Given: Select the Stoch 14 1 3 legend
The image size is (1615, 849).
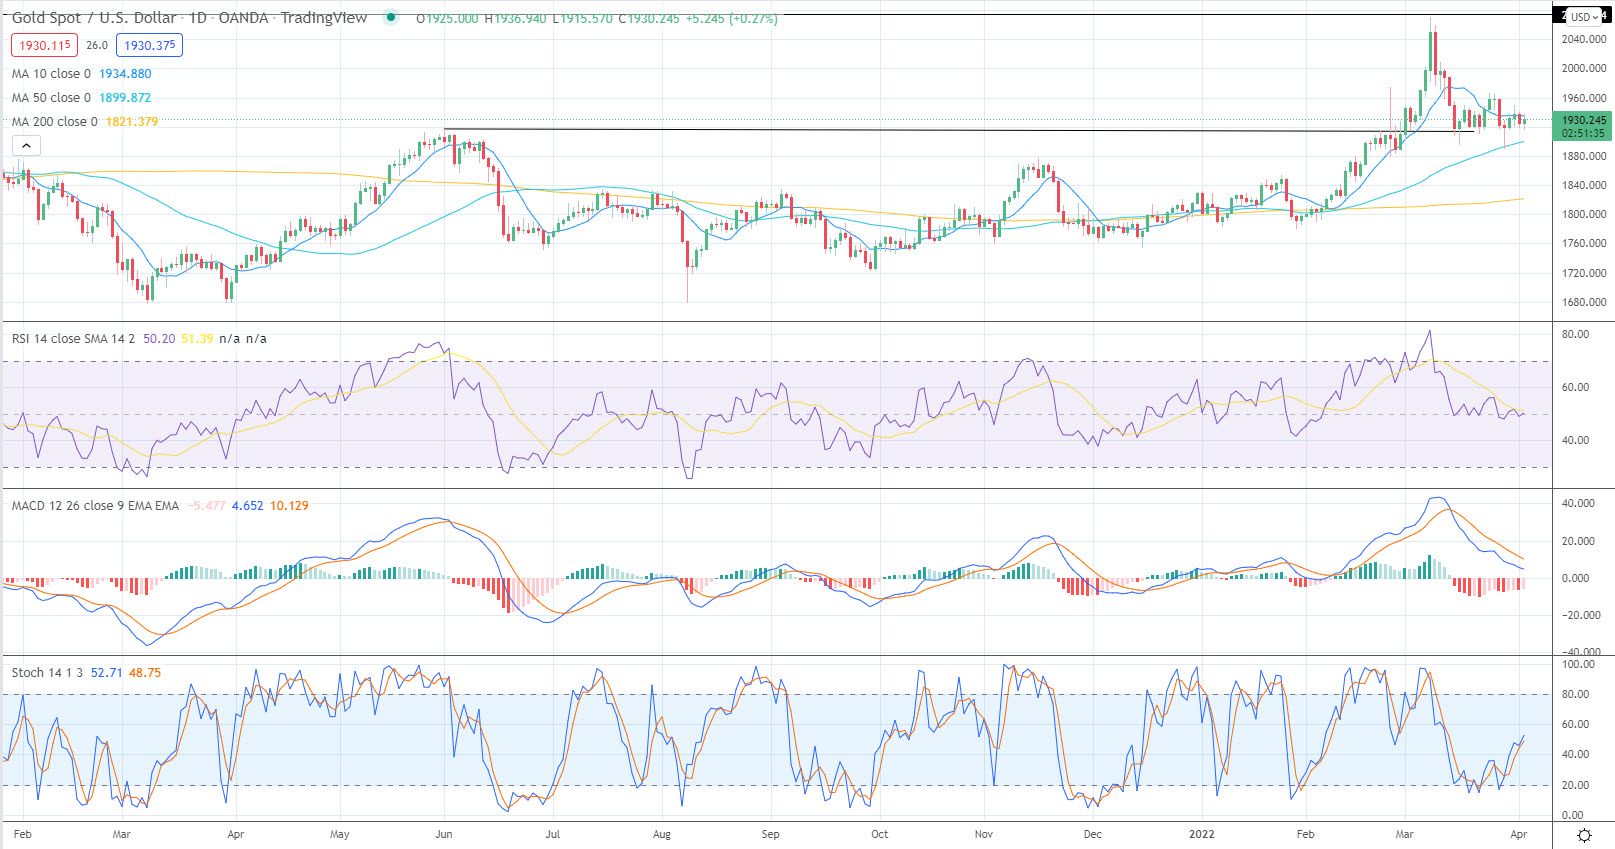Looking at the screenshot, I should point(47,673).
